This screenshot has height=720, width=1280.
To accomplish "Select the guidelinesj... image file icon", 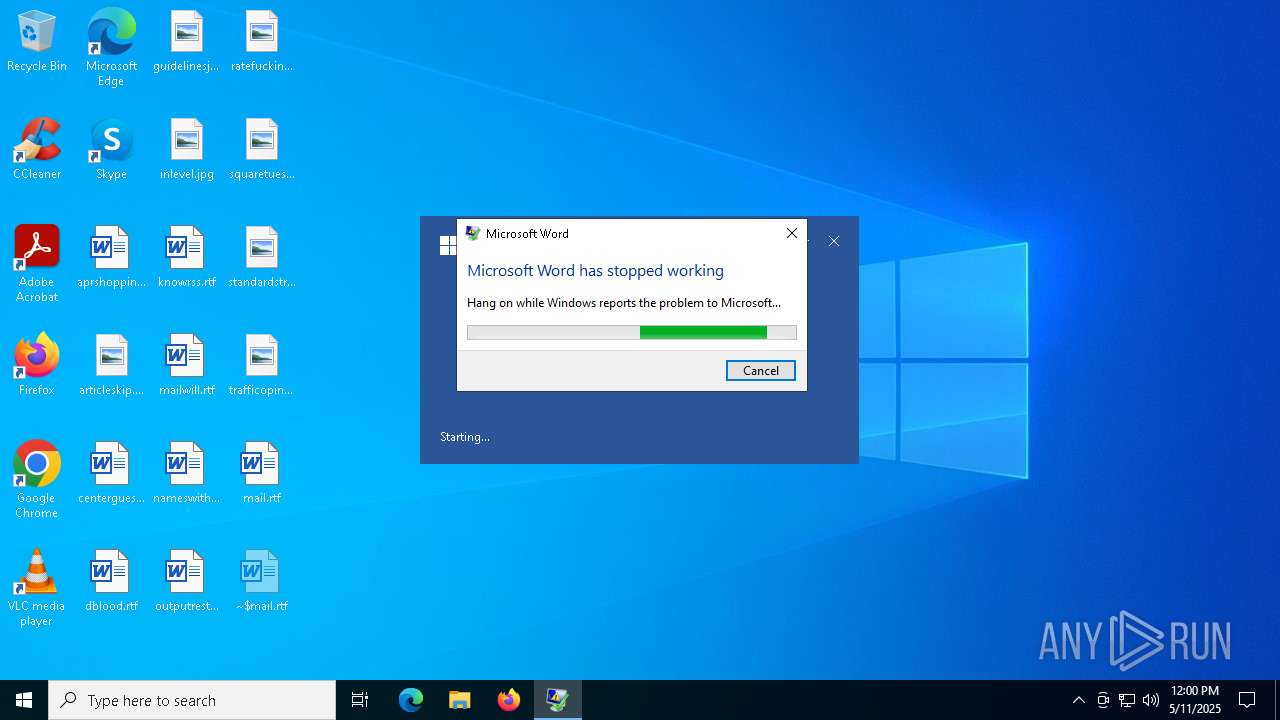I will [186, 42].
